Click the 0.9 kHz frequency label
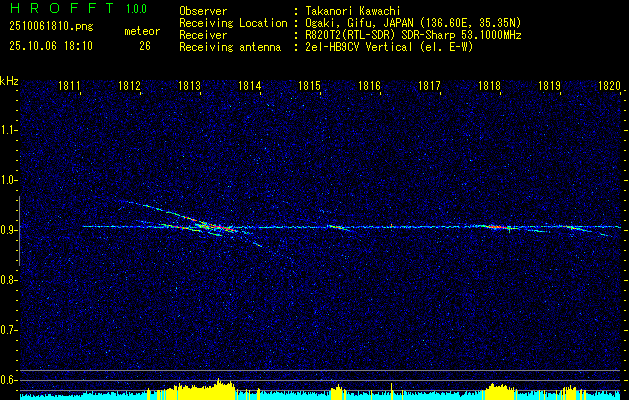Image resolution: width=629 pixels, height=400 pixels. click(x=8, y=230)
